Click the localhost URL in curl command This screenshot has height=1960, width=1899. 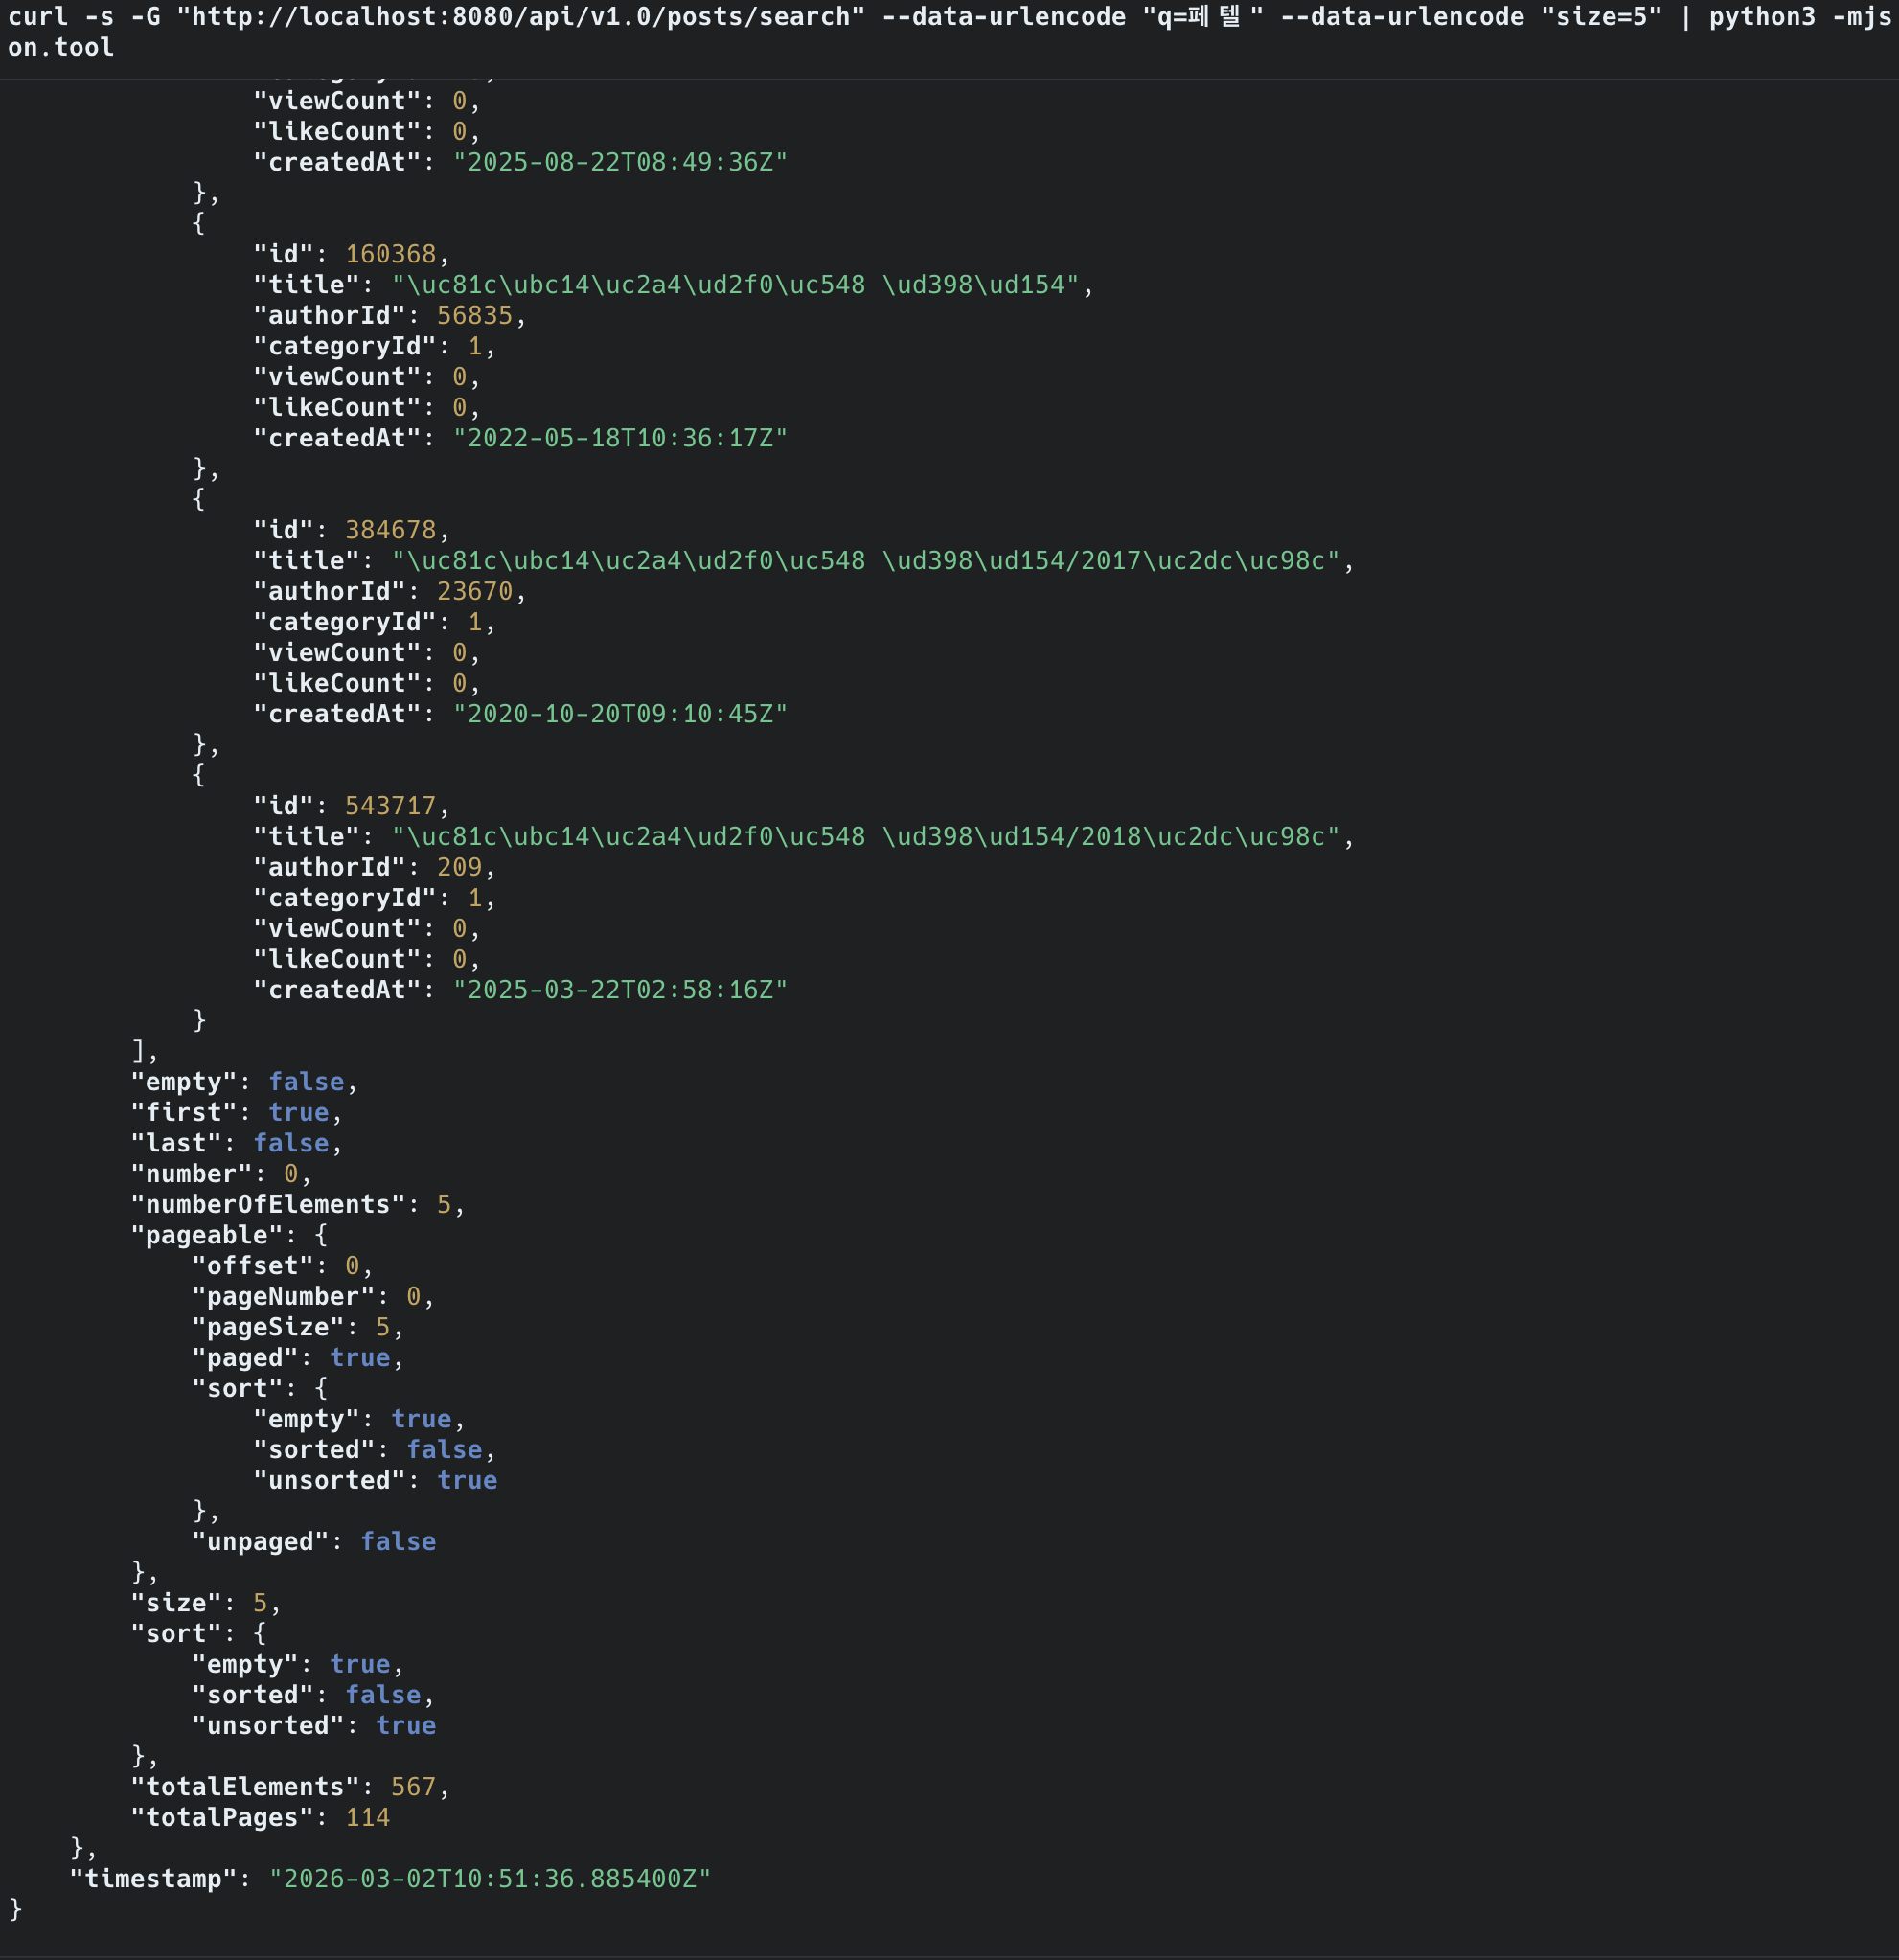[520, 17]
